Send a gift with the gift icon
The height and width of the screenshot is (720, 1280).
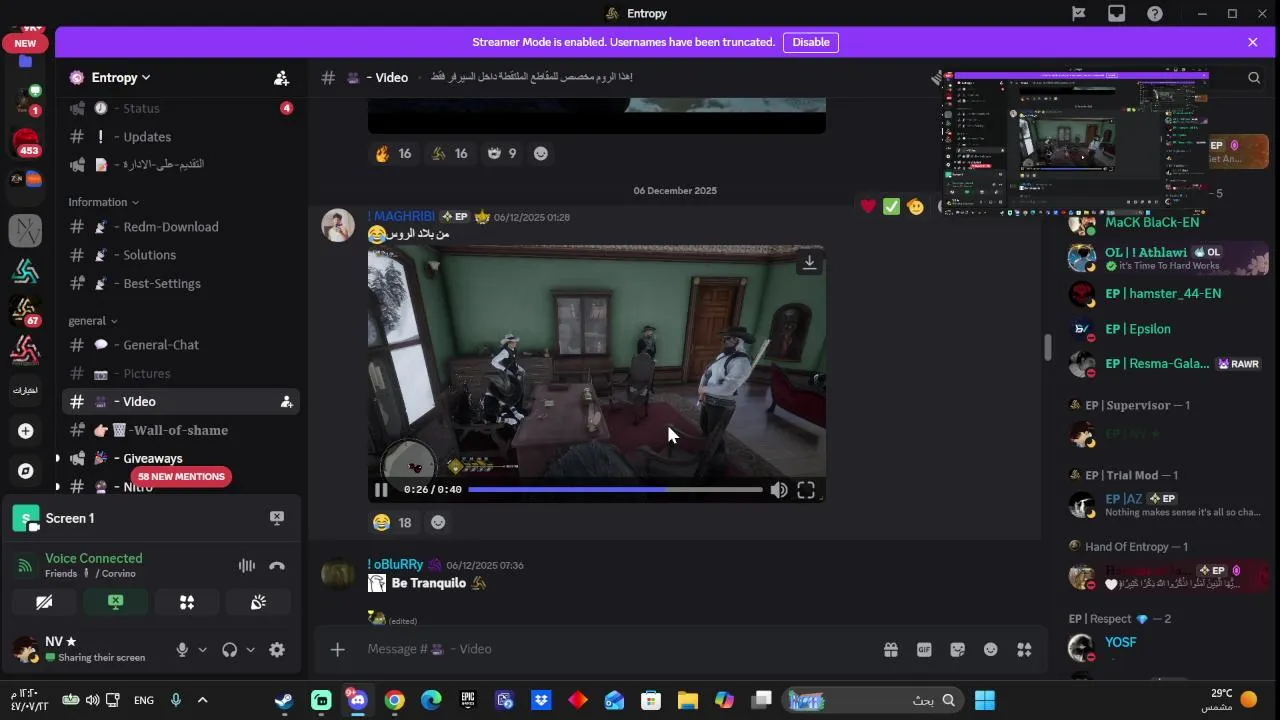[890, 650]
